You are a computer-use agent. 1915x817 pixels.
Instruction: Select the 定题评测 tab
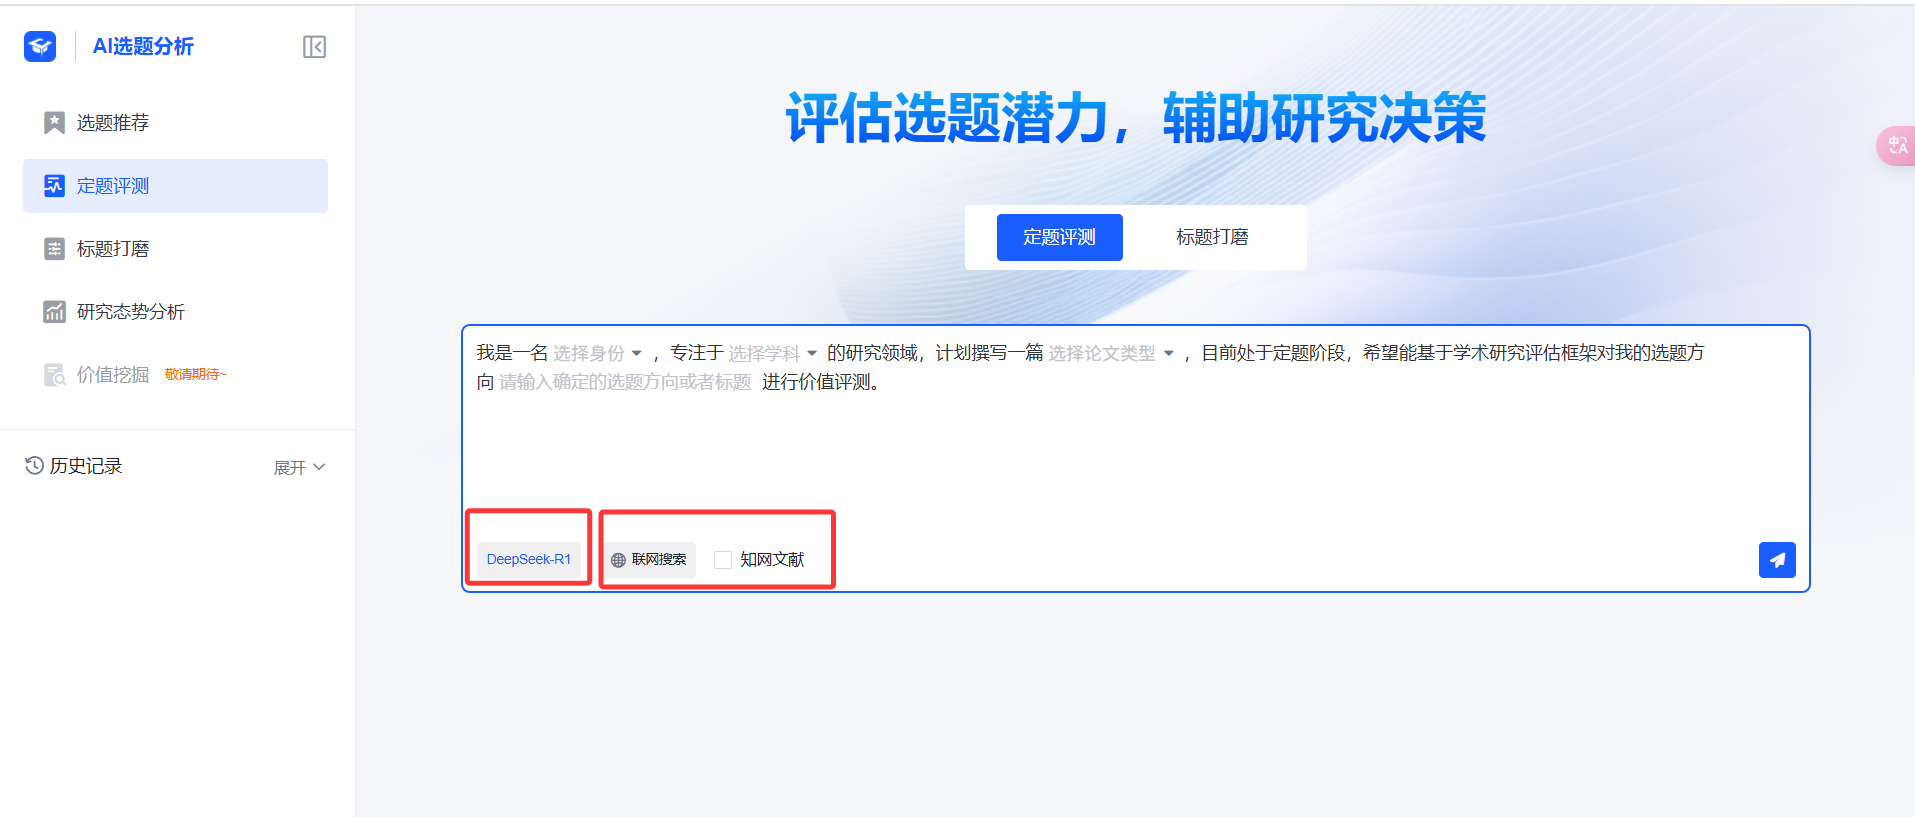pos(1059,237)
